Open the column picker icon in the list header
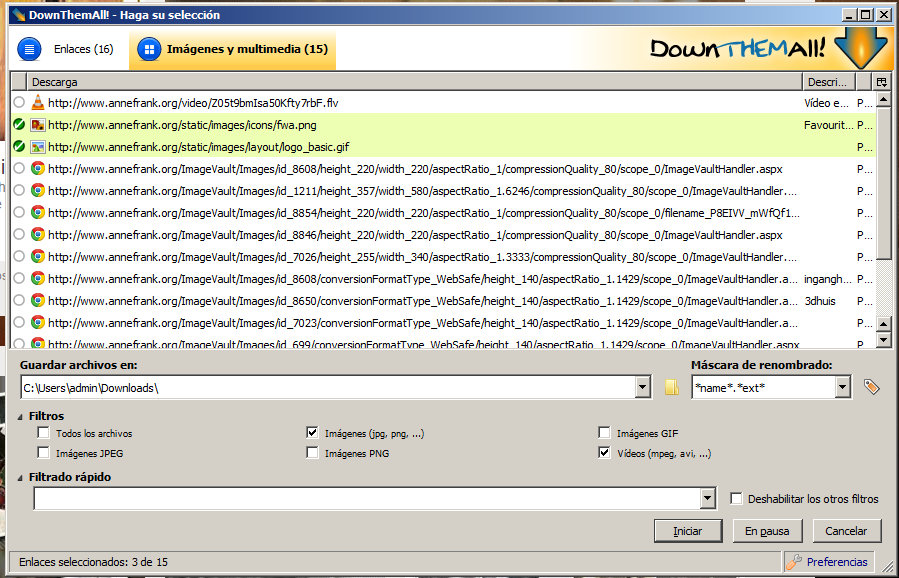Screen dimensions: 899x578 pos(881,82)
